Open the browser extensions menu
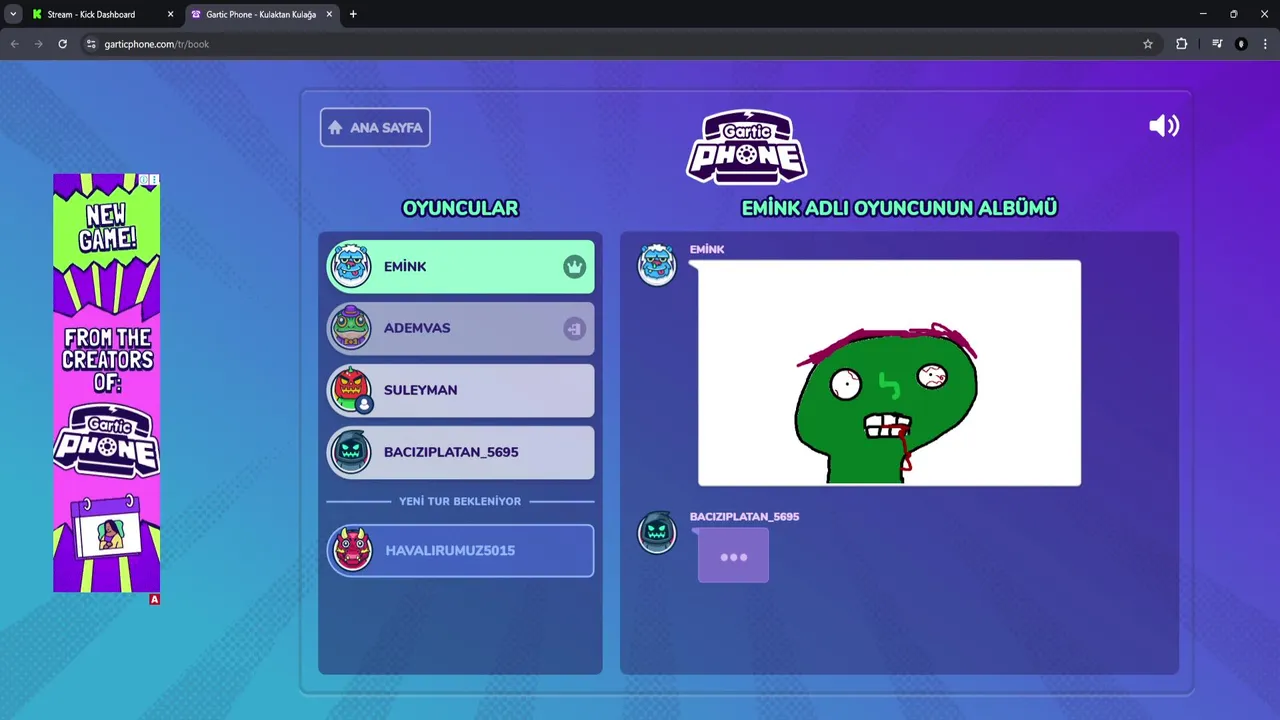The width and height of the screenshot is (1280, 720). (1181, 44)
